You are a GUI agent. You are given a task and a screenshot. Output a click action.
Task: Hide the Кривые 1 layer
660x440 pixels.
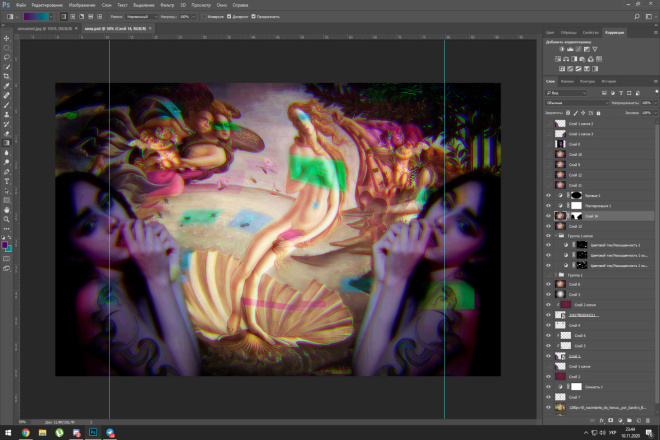pyautogui.click(x=548, y=195)
